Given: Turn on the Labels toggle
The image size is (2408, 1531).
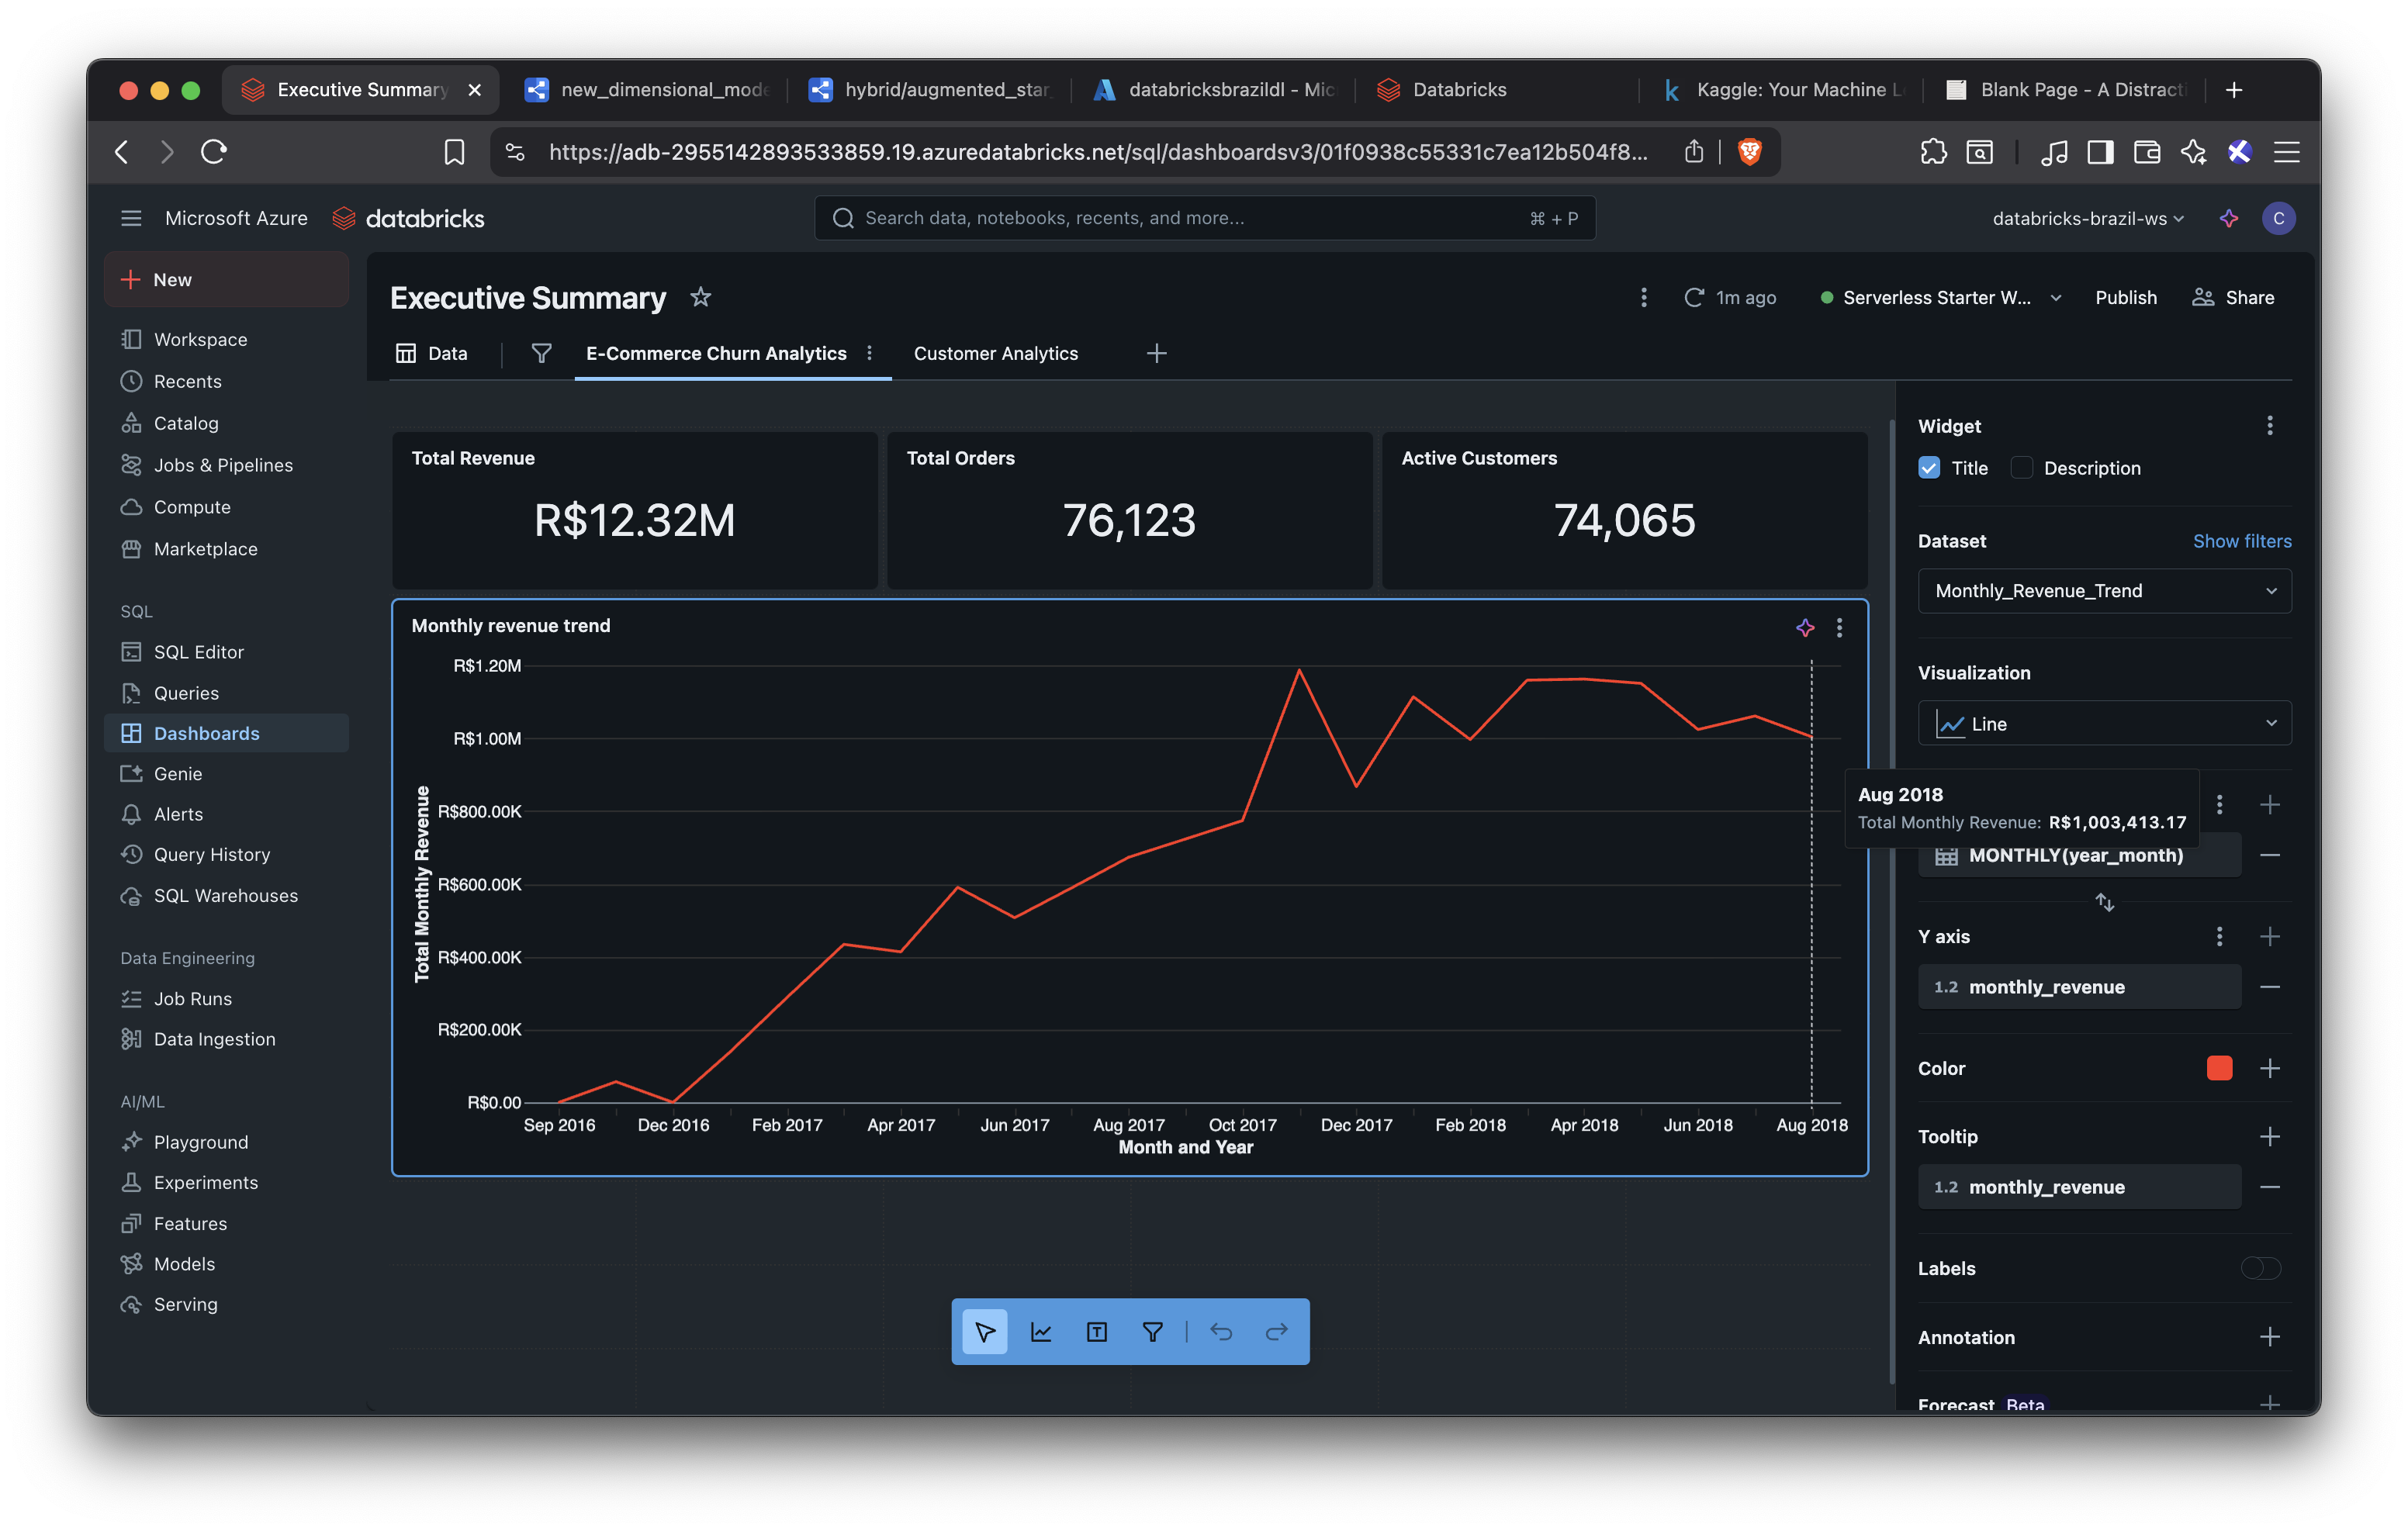Looking at the screenshot, I should coord(2260,1268).
